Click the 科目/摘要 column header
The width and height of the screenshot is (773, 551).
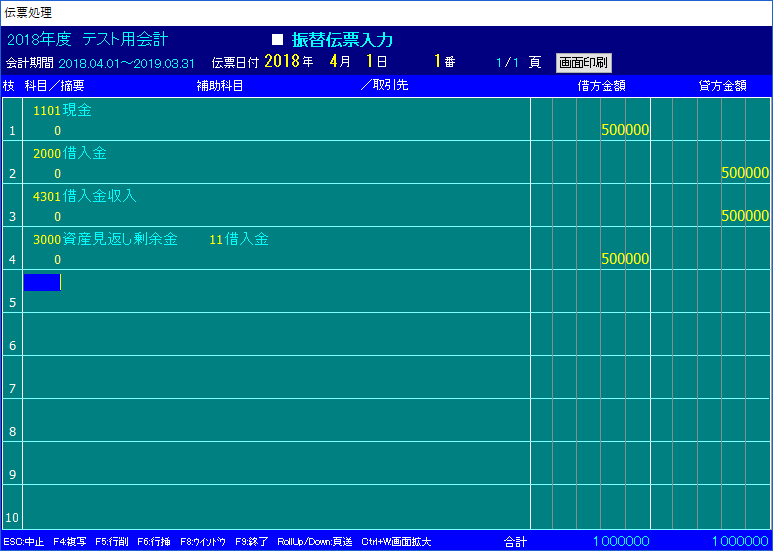click(54, 86)
